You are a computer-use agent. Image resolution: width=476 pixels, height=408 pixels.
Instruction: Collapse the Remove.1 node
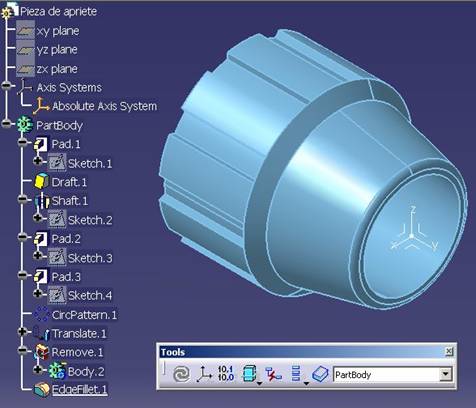(x=22, y=350)
